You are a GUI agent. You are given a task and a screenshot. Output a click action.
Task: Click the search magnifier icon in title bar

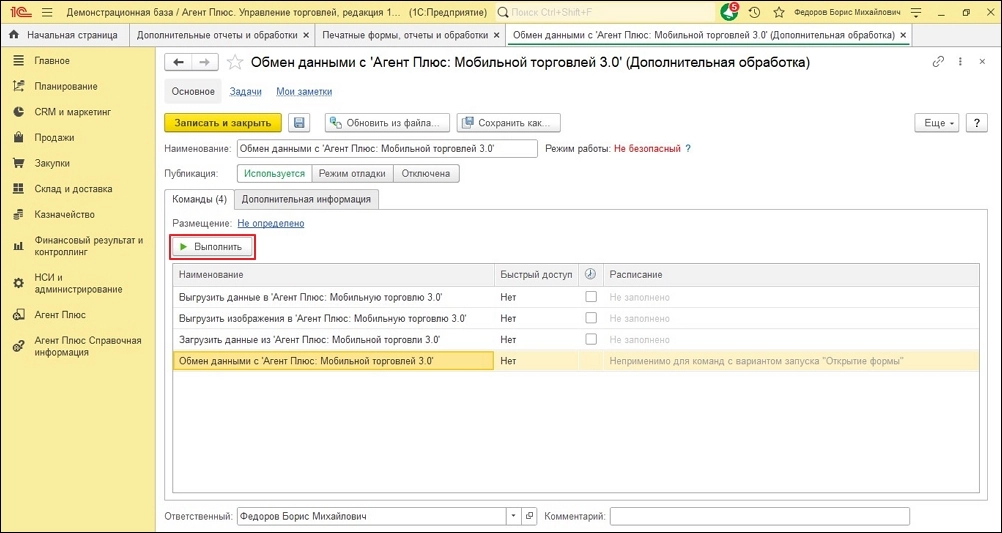click(x=504, y=12)
